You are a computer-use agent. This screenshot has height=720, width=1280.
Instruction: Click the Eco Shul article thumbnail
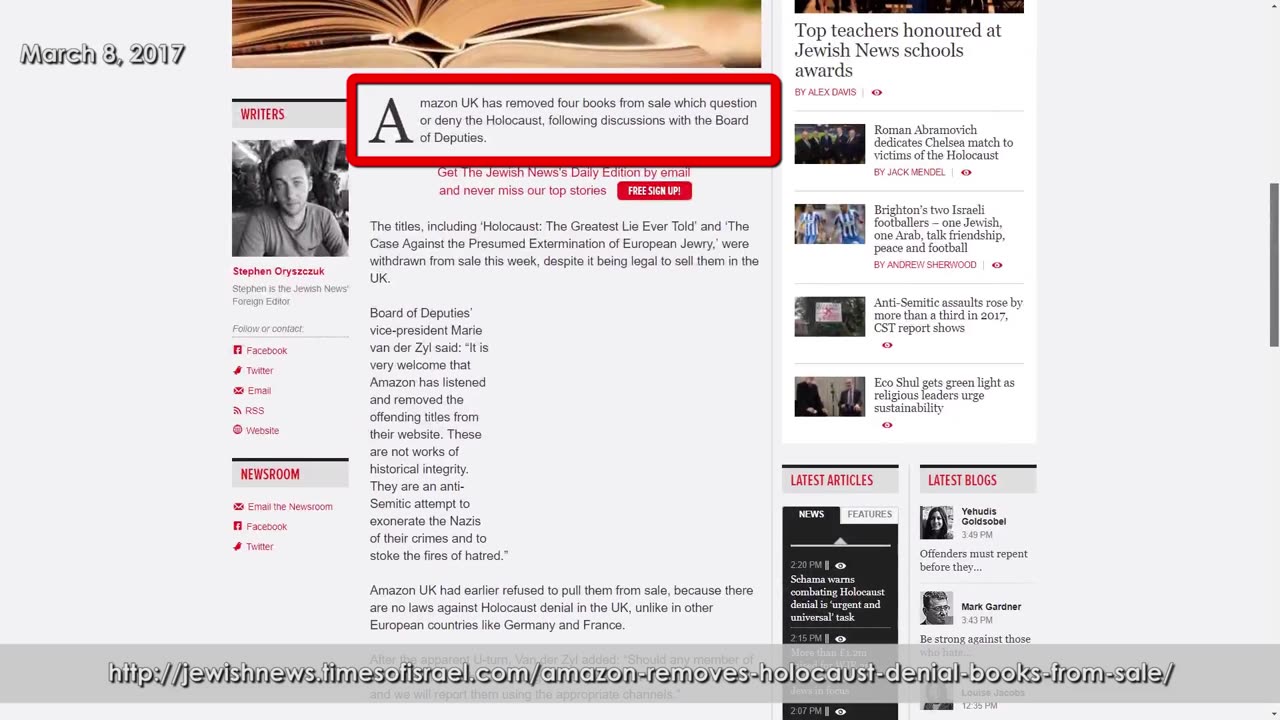(x=830, y=397)
